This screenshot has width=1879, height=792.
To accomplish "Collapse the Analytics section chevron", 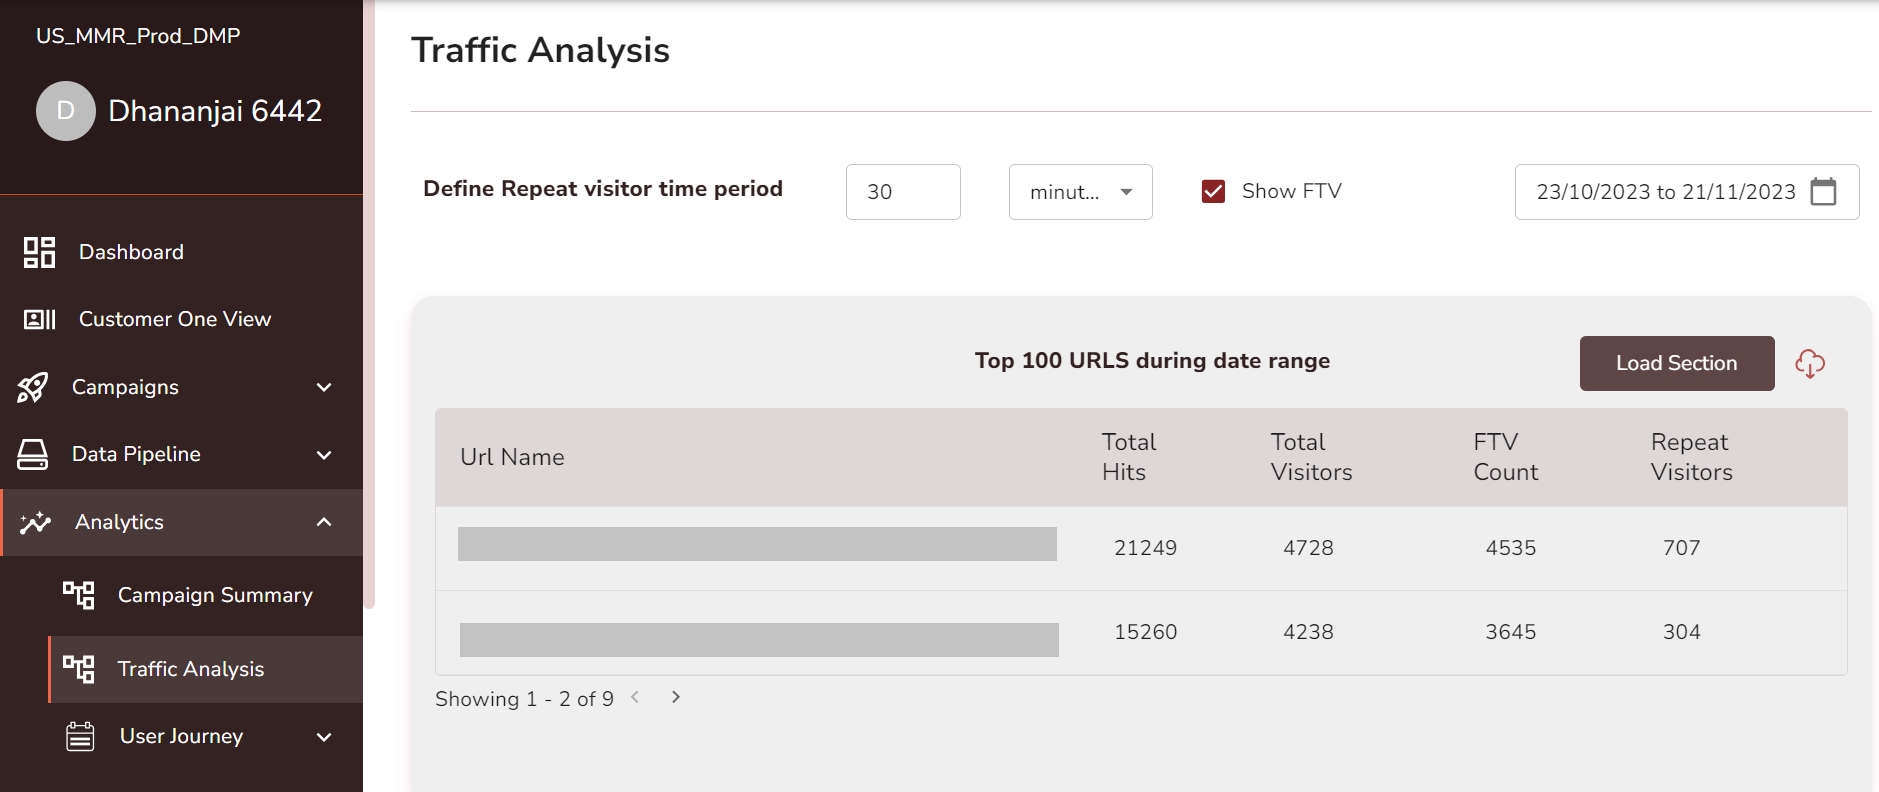I will click(324, 522).
